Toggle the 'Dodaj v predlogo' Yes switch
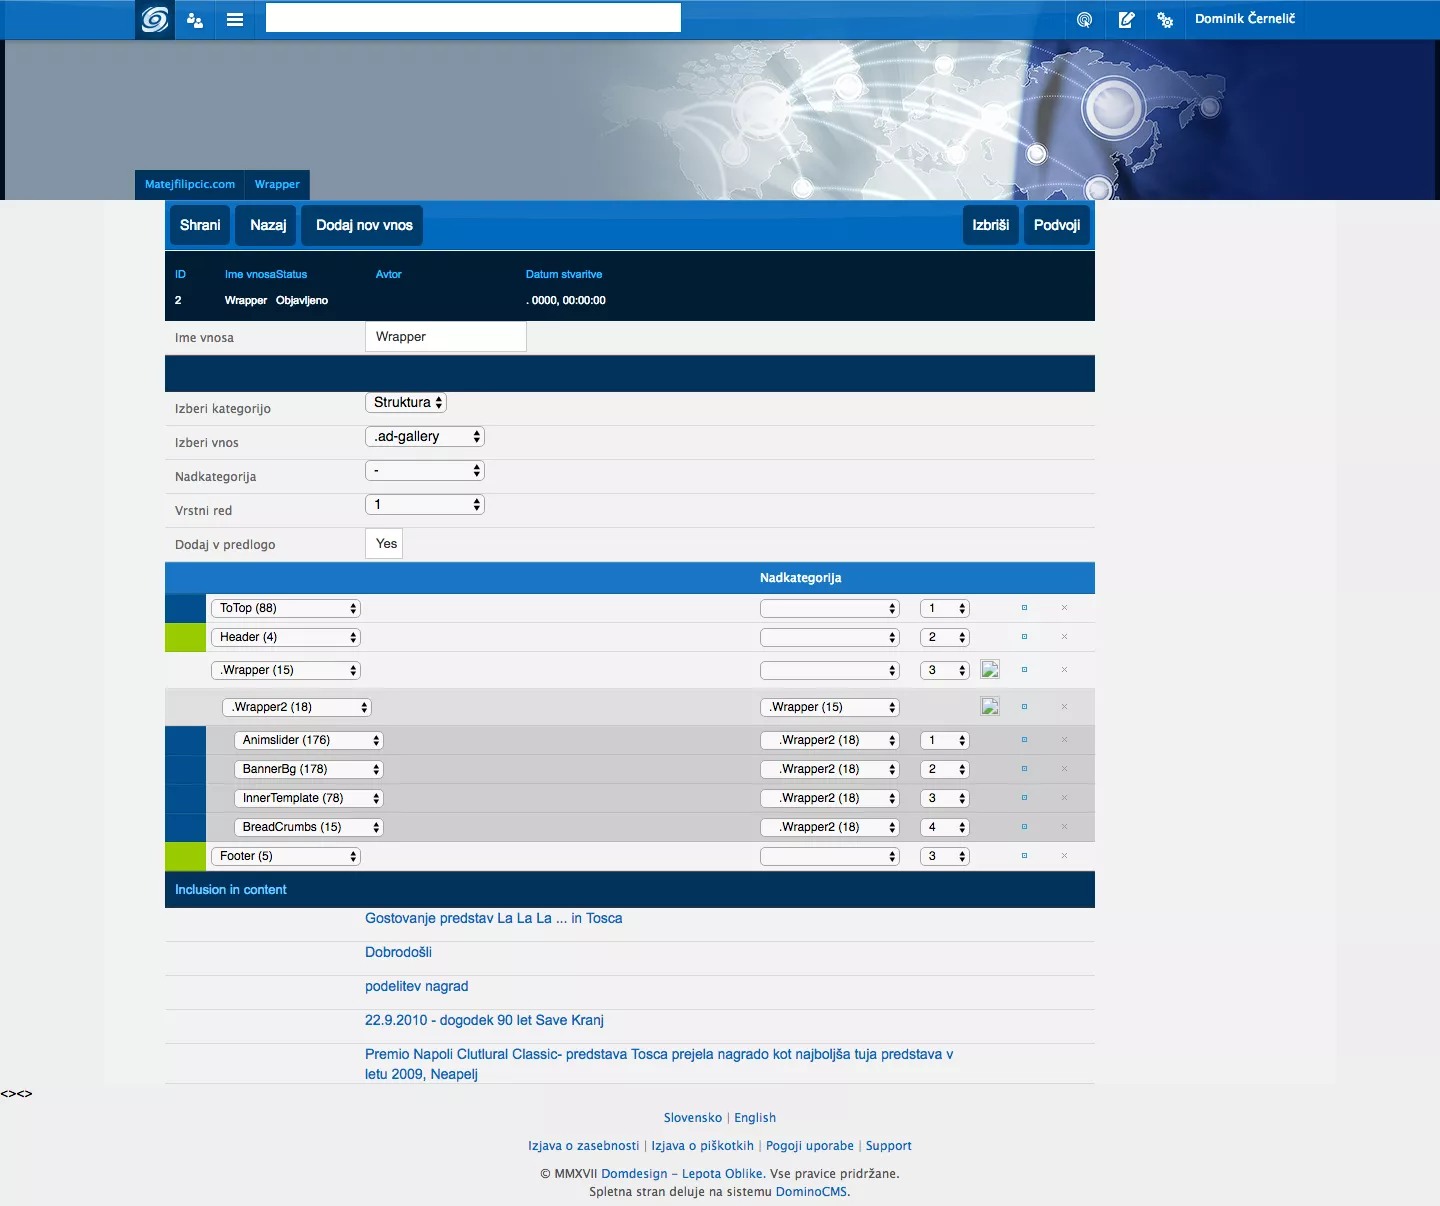 [x=386, y=544]
